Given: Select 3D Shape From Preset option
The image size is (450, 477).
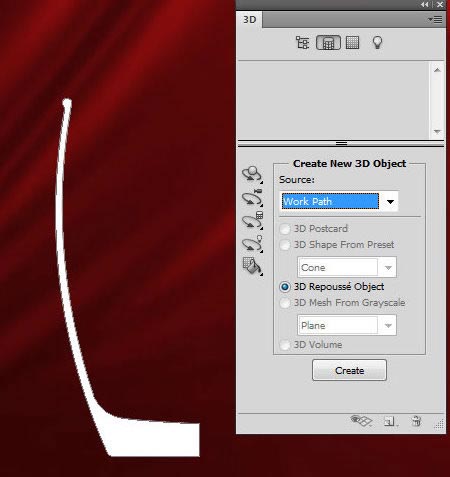Looking at the screenshot, I should click(x=337, y=245).
